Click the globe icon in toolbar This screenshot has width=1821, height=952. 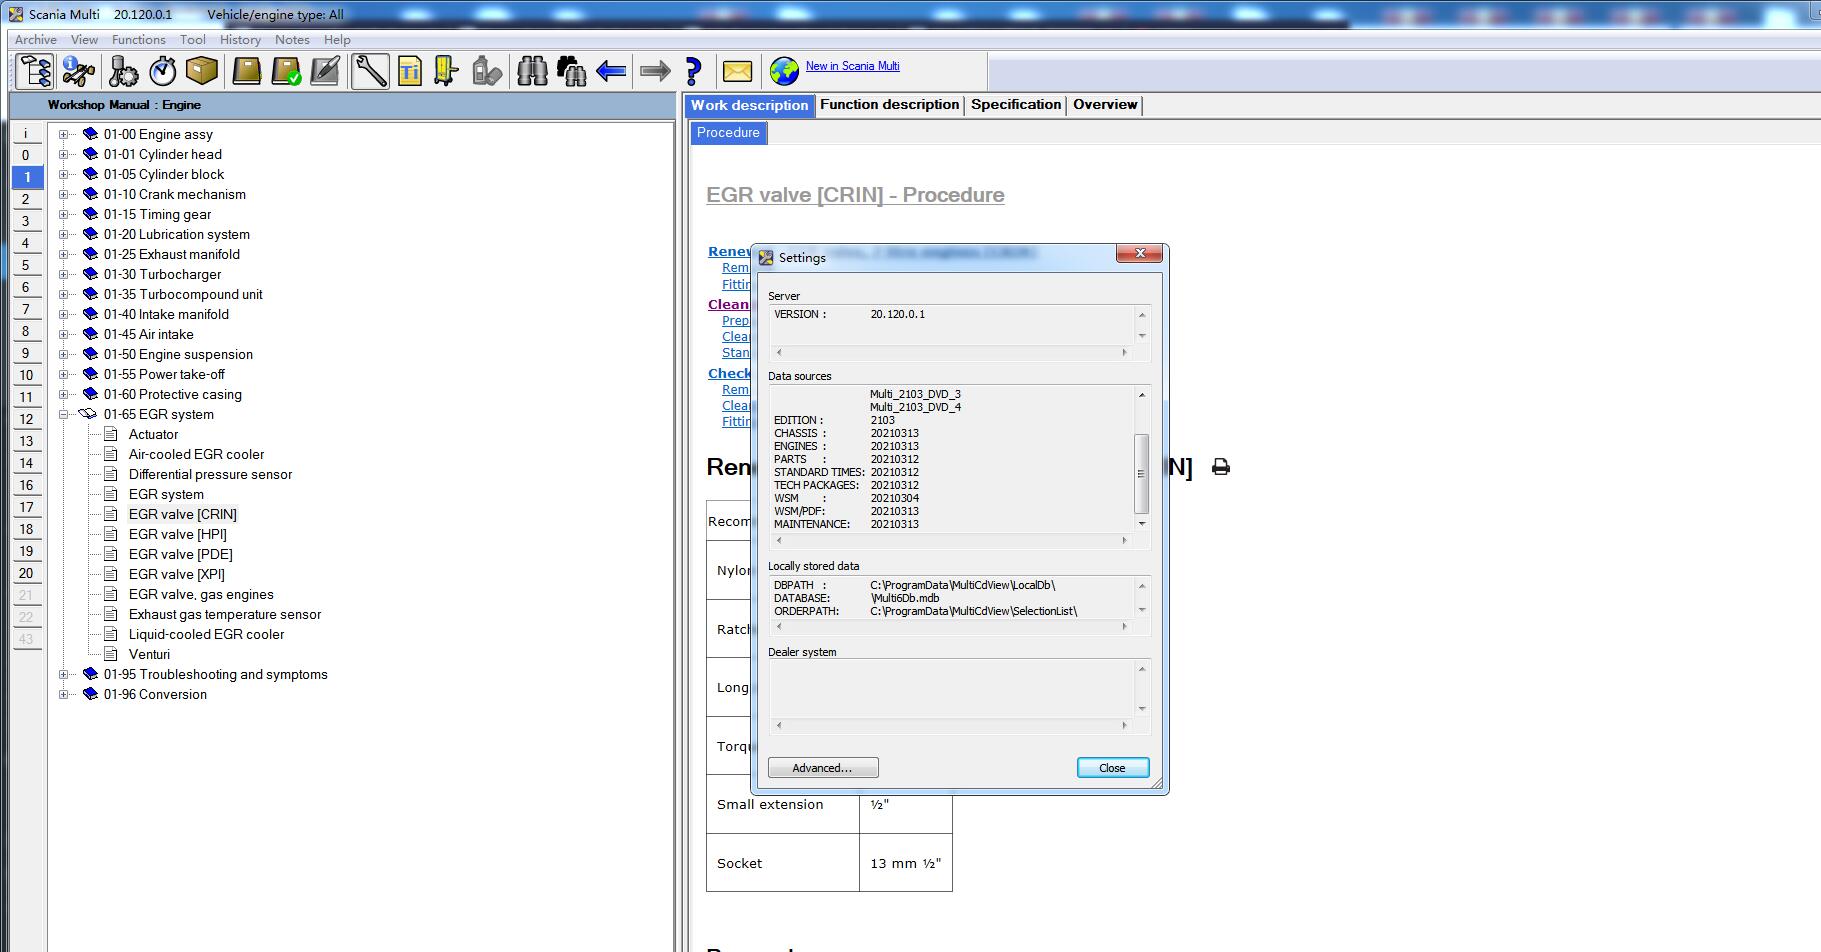[784, 71]
